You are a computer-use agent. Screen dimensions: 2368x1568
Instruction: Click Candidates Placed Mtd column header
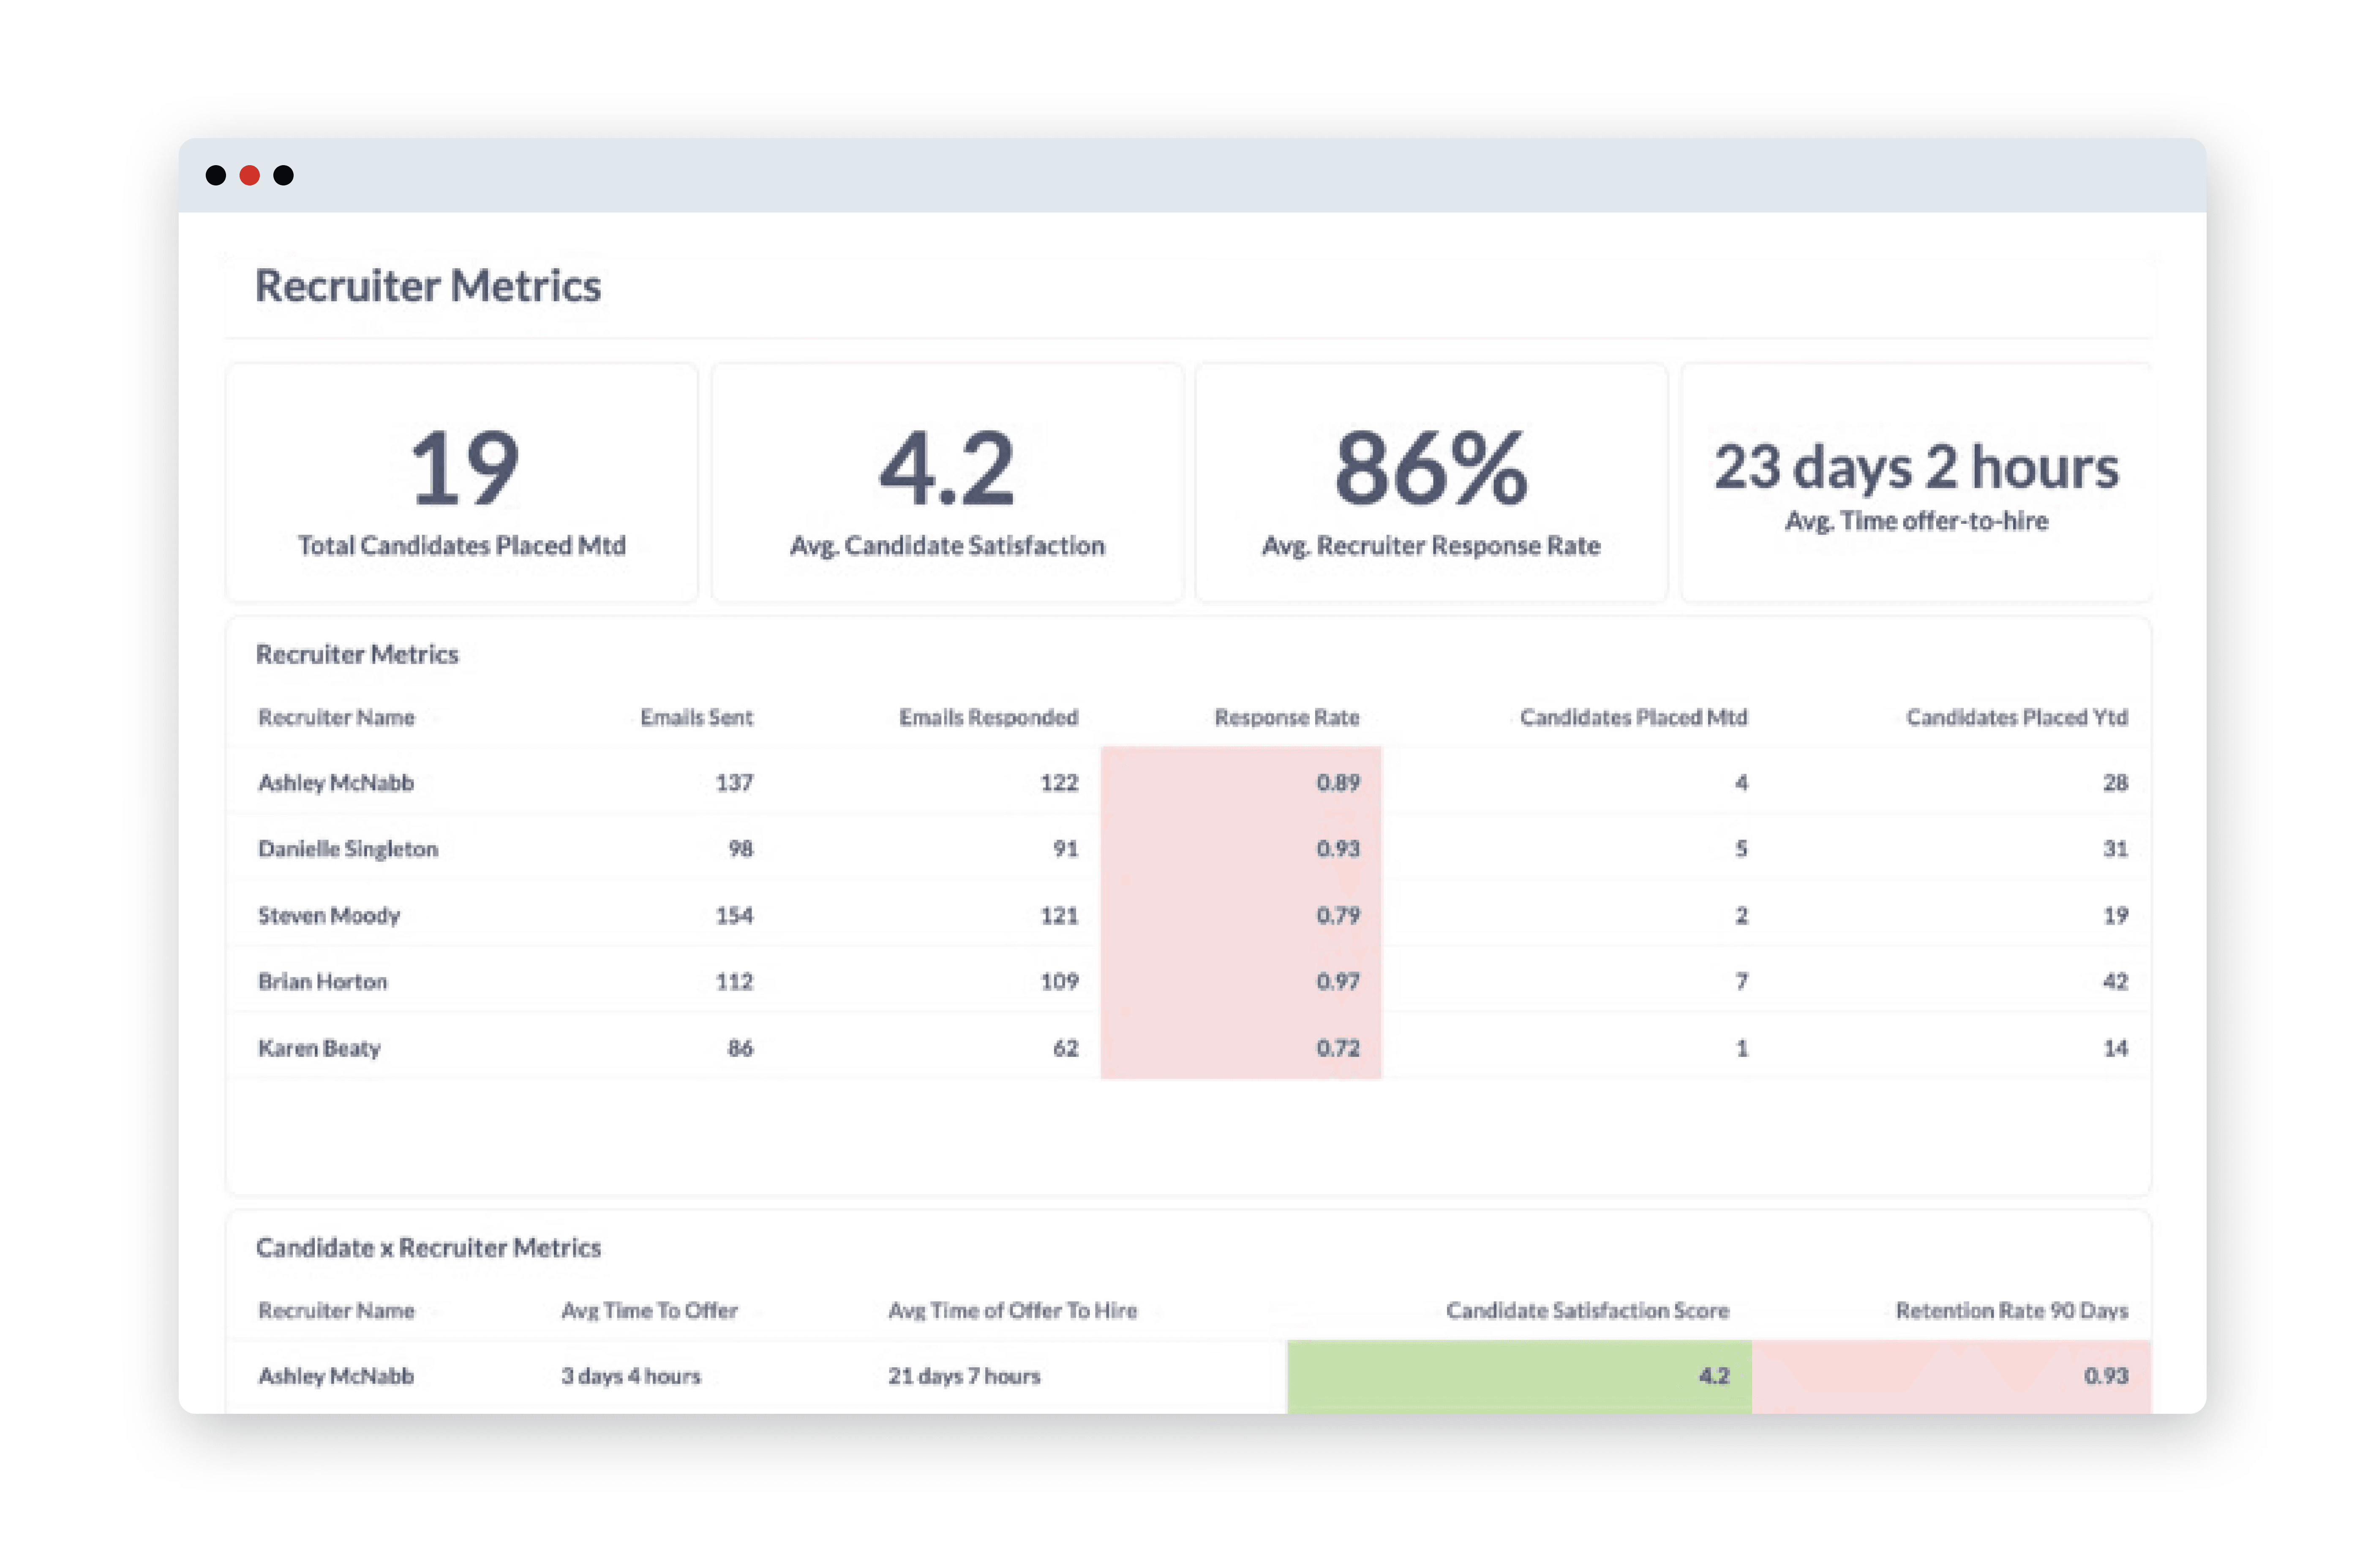(1633, 717)
